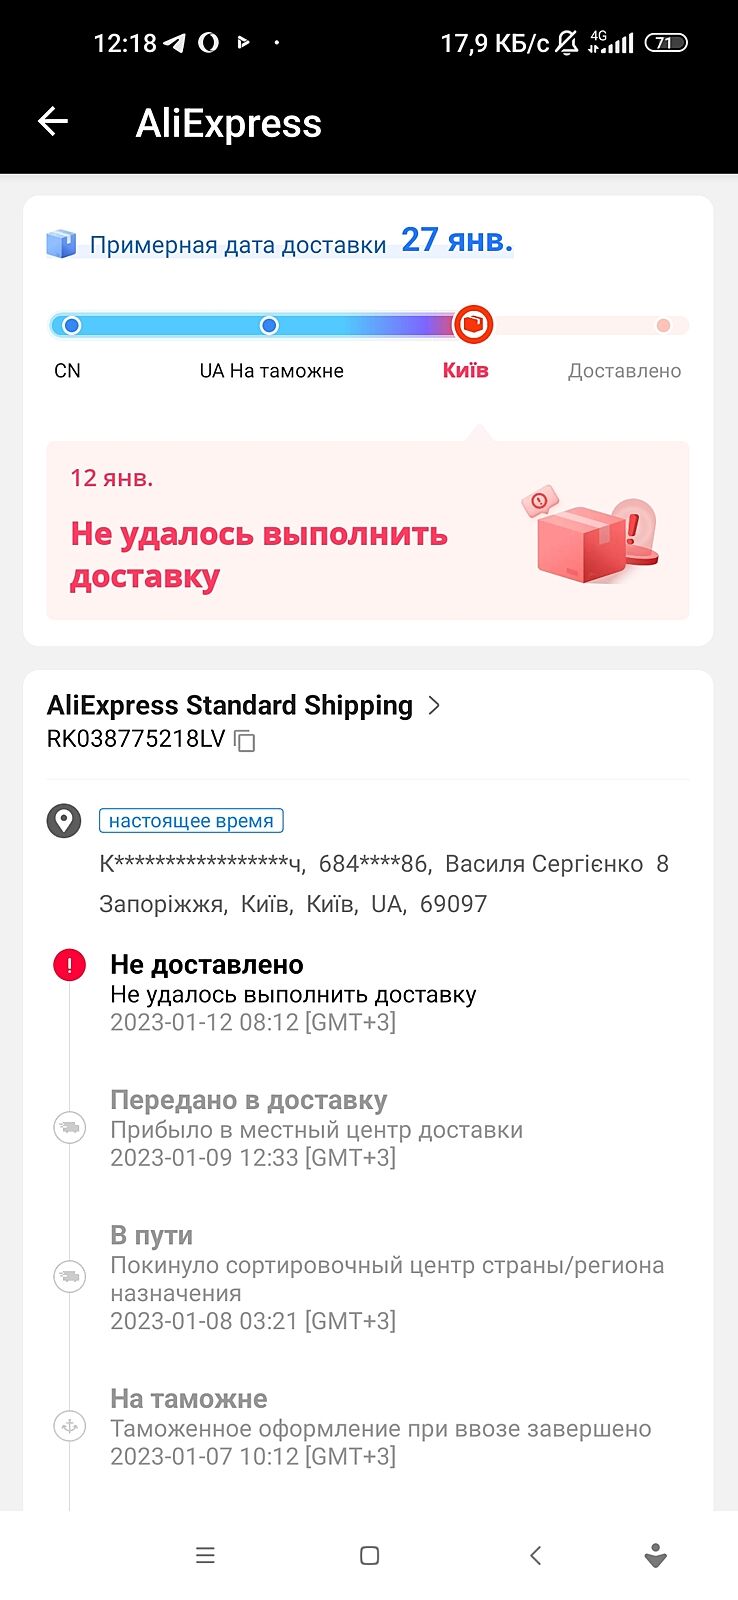Tap the blue package icon near delivery date
This screenshot has width=738, height=1600.
pyautogui.click(x=61, y=244)
